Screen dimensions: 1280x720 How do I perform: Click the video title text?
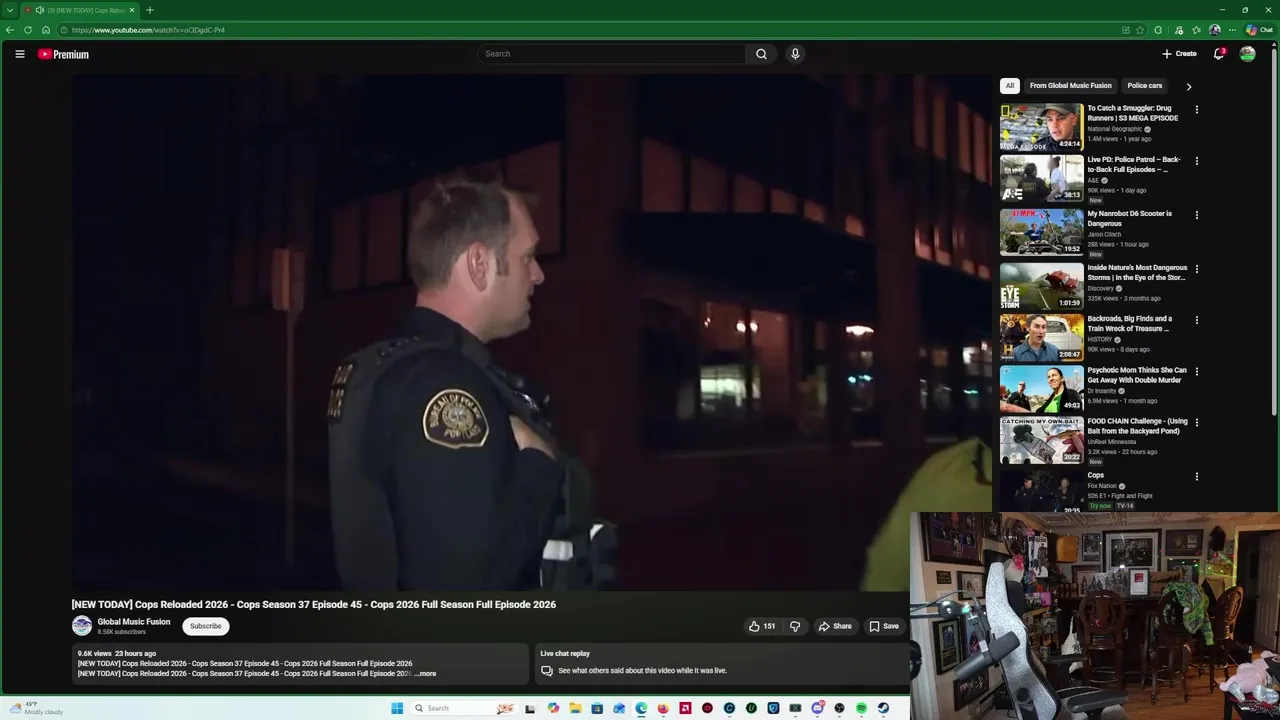[313, 605]
